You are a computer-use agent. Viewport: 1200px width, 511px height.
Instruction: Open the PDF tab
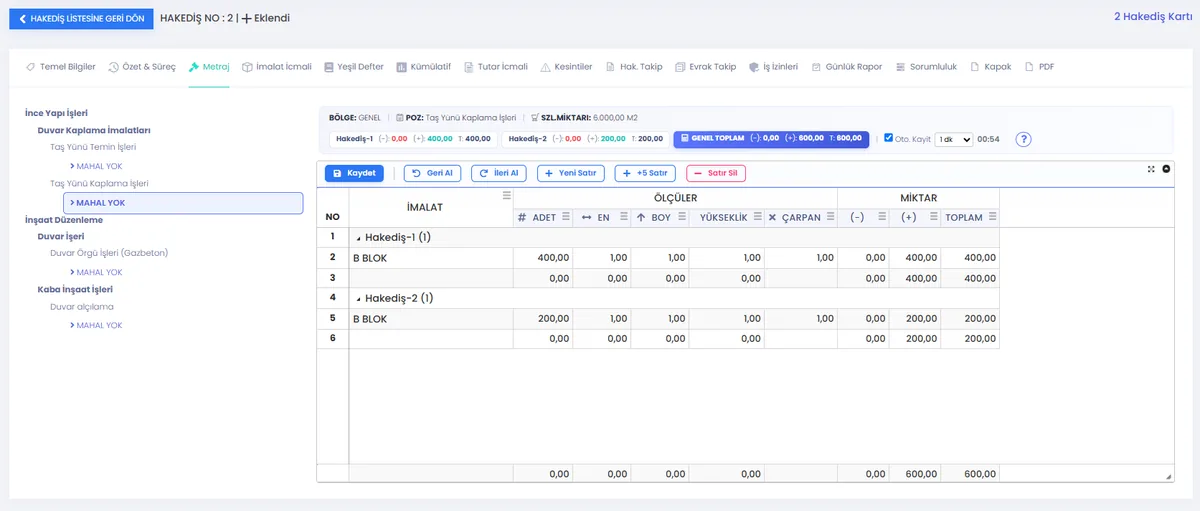1038,67
